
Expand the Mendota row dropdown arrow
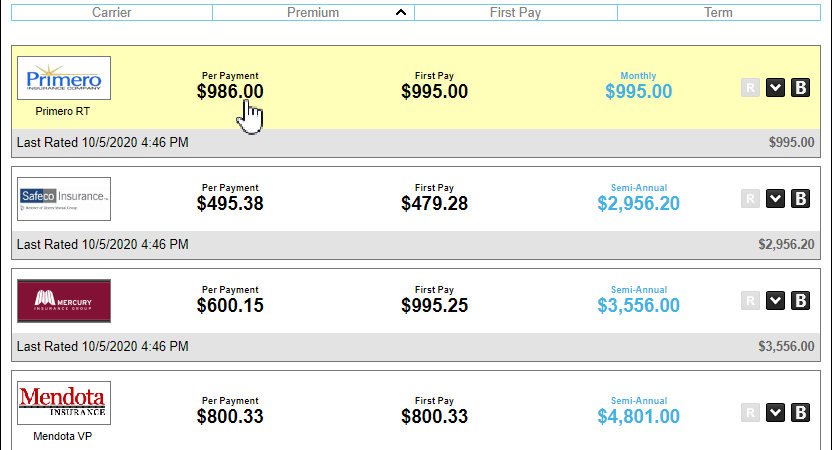coord(775,413)
